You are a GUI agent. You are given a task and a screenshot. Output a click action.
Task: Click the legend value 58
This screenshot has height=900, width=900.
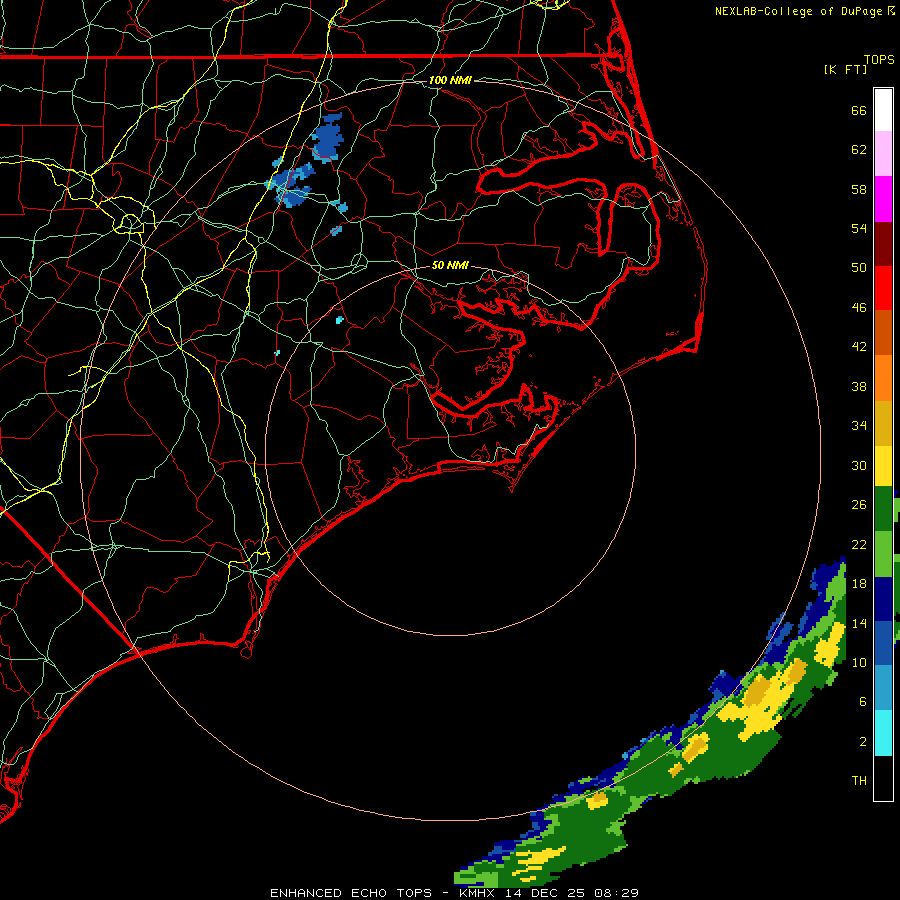[x=859, y=189]
